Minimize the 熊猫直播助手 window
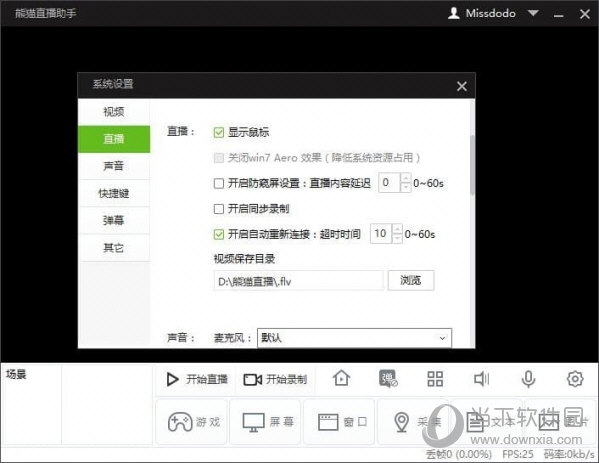 (x=559, y=15)
